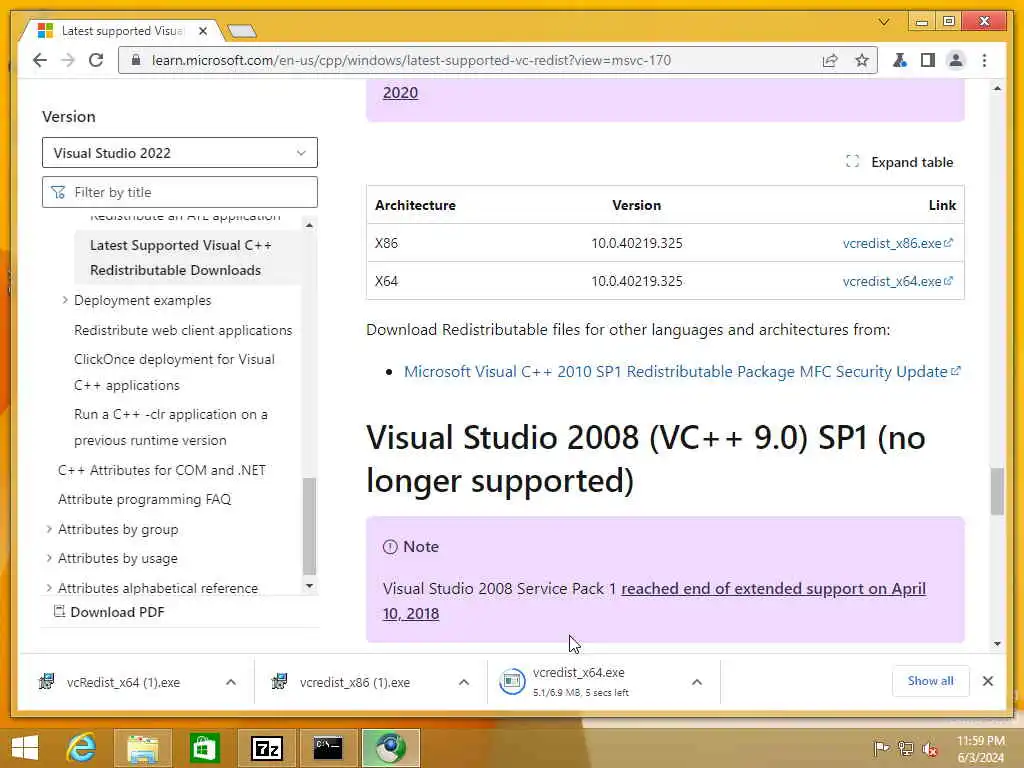Click the Chrome icon in the taskbar

390,748
